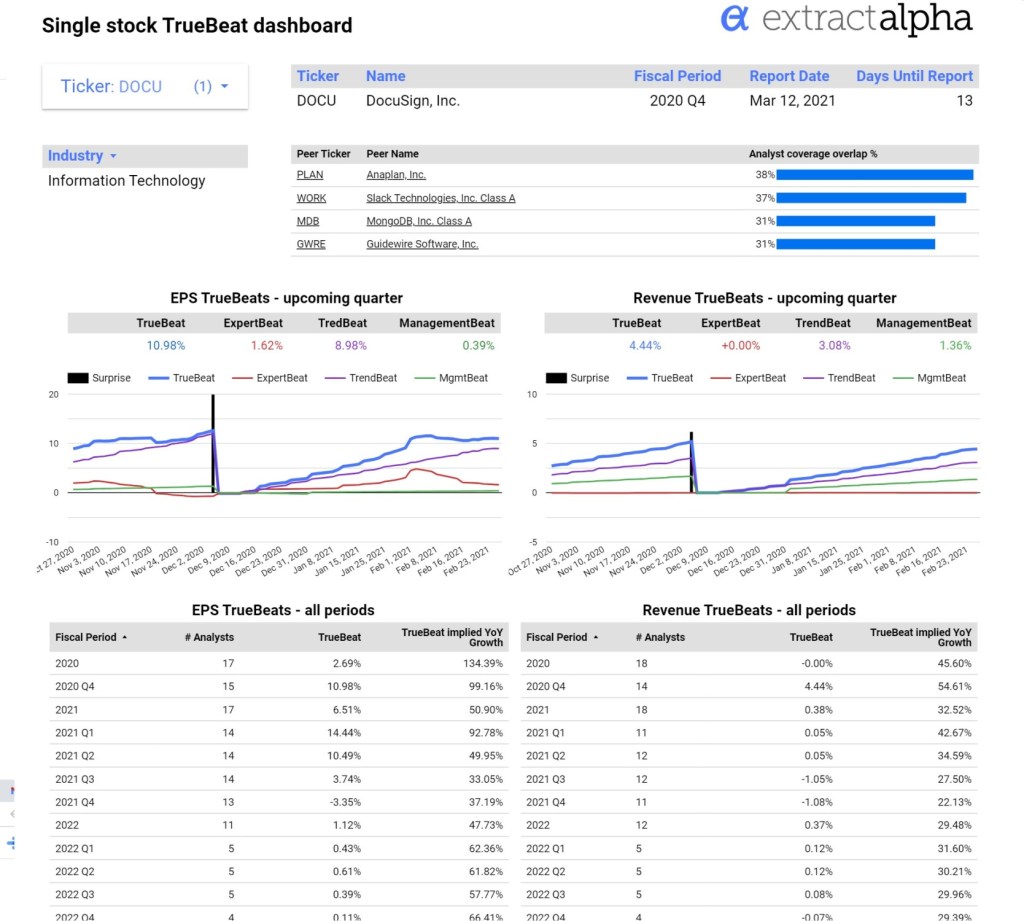Image resolution: width=1024 pixels, height=921 pixels.
Task: Select the 'Information Technology' industry value
Action: tap(127, 181)
